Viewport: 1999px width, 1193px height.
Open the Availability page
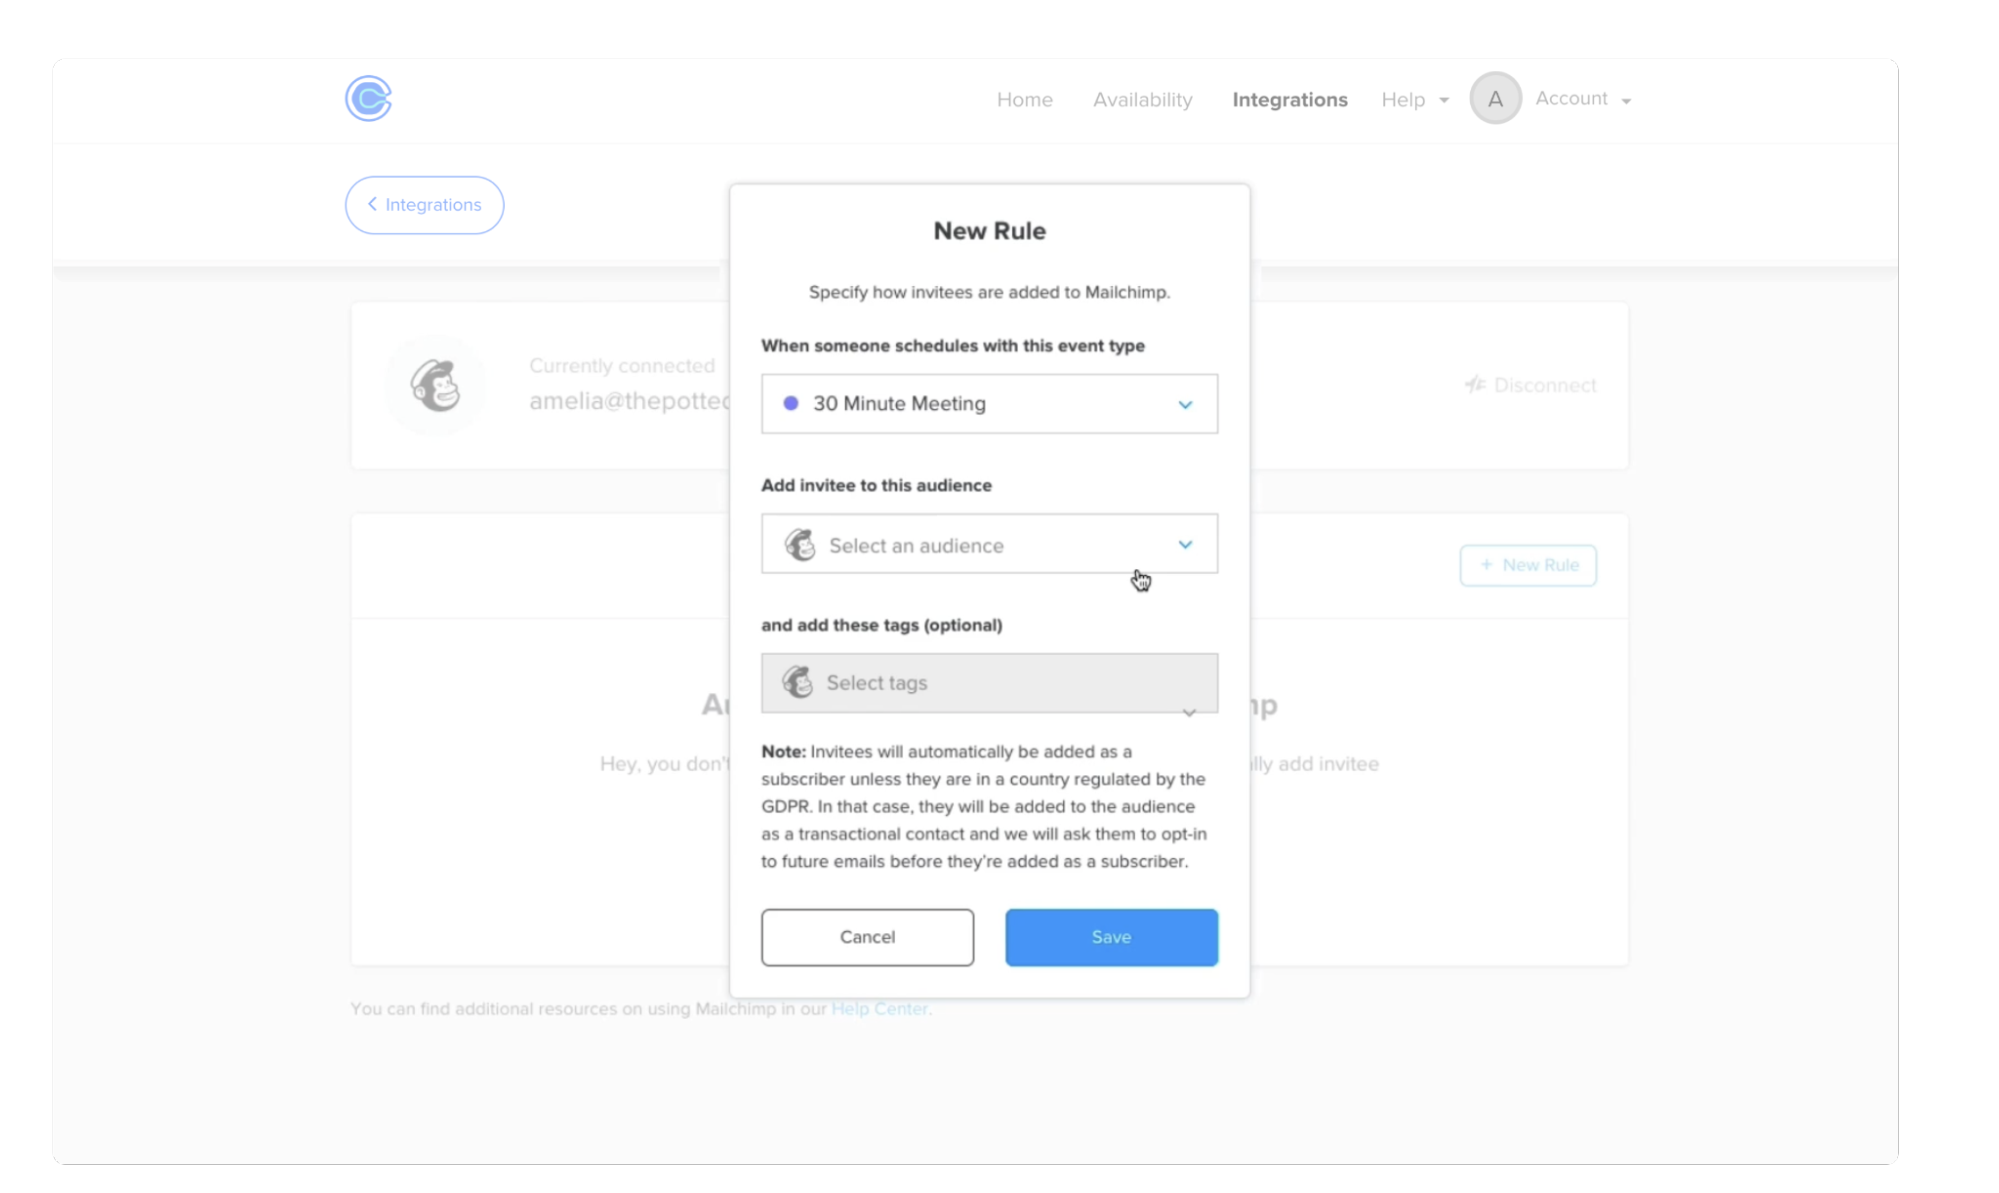[1142, 99]
